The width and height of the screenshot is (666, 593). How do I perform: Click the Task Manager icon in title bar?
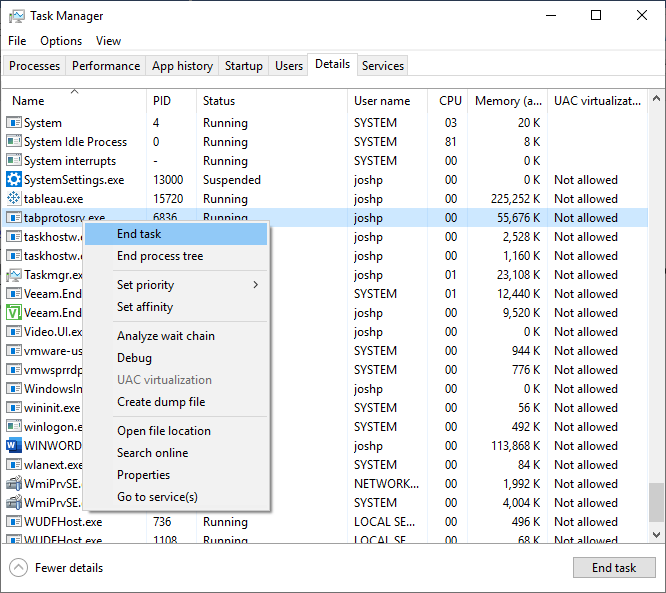17,16
